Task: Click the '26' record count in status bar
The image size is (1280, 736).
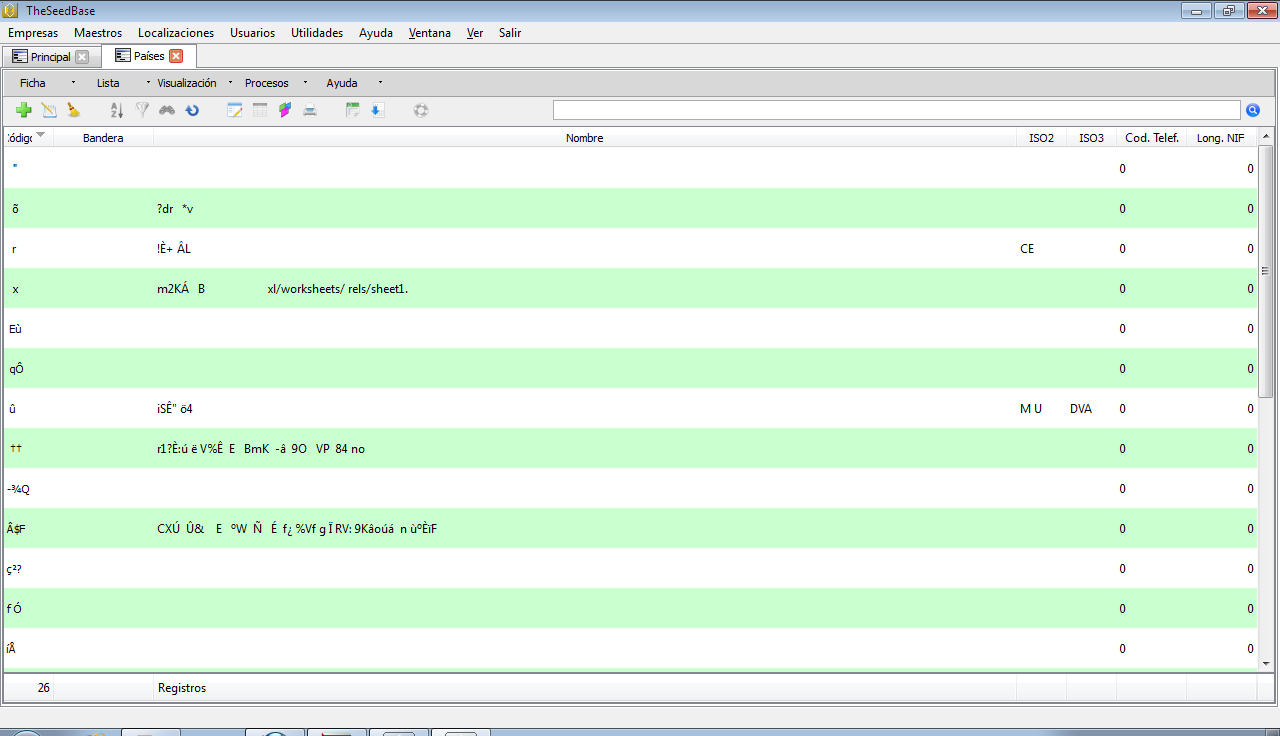Action: pos(44,688)
